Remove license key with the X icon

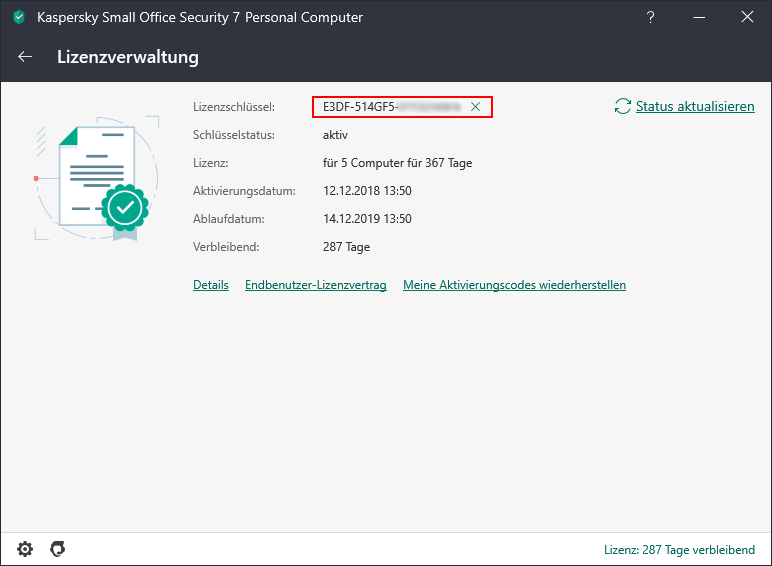(x=476, y=106)
